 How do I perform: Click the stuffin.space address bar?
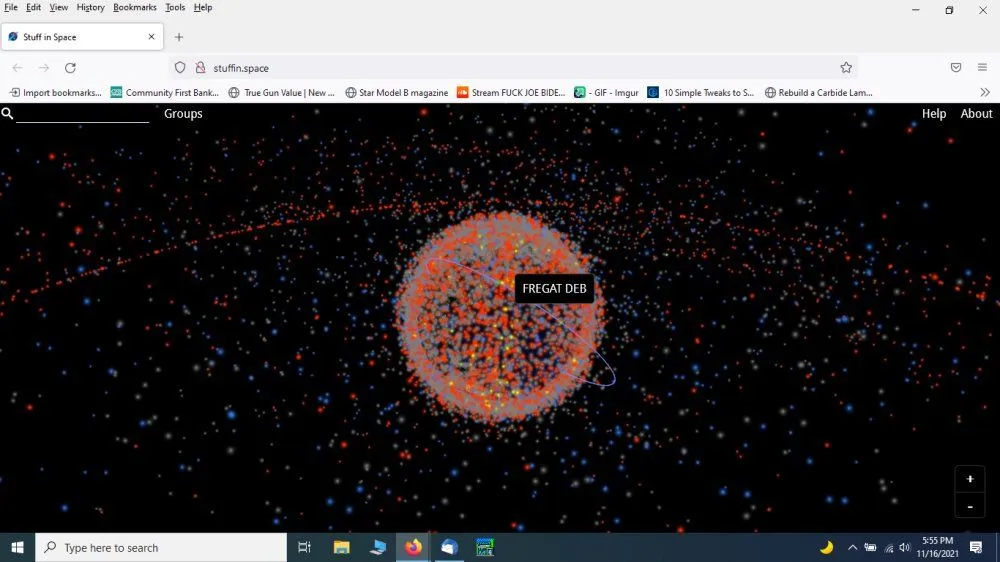coord(513,68)
